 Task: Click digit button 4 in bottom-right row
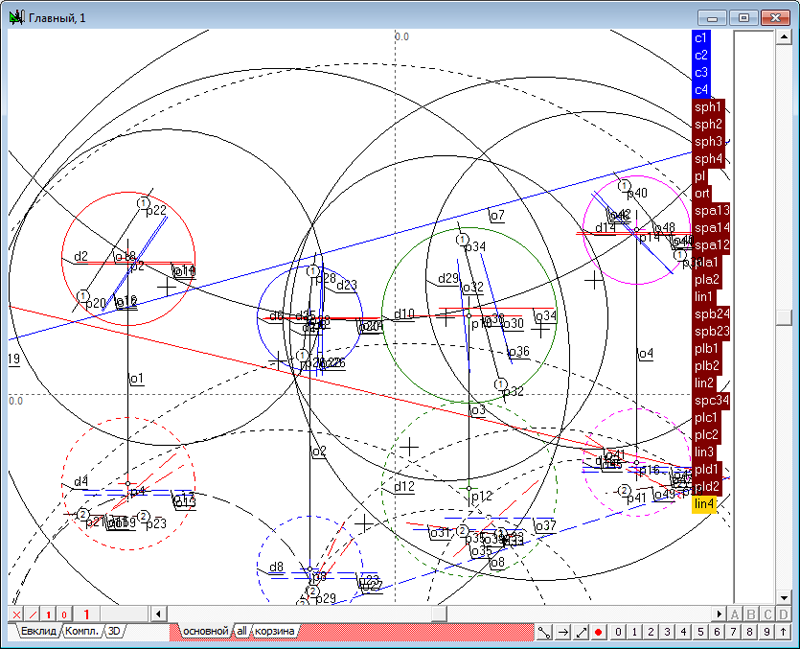[x=684, y=632]
